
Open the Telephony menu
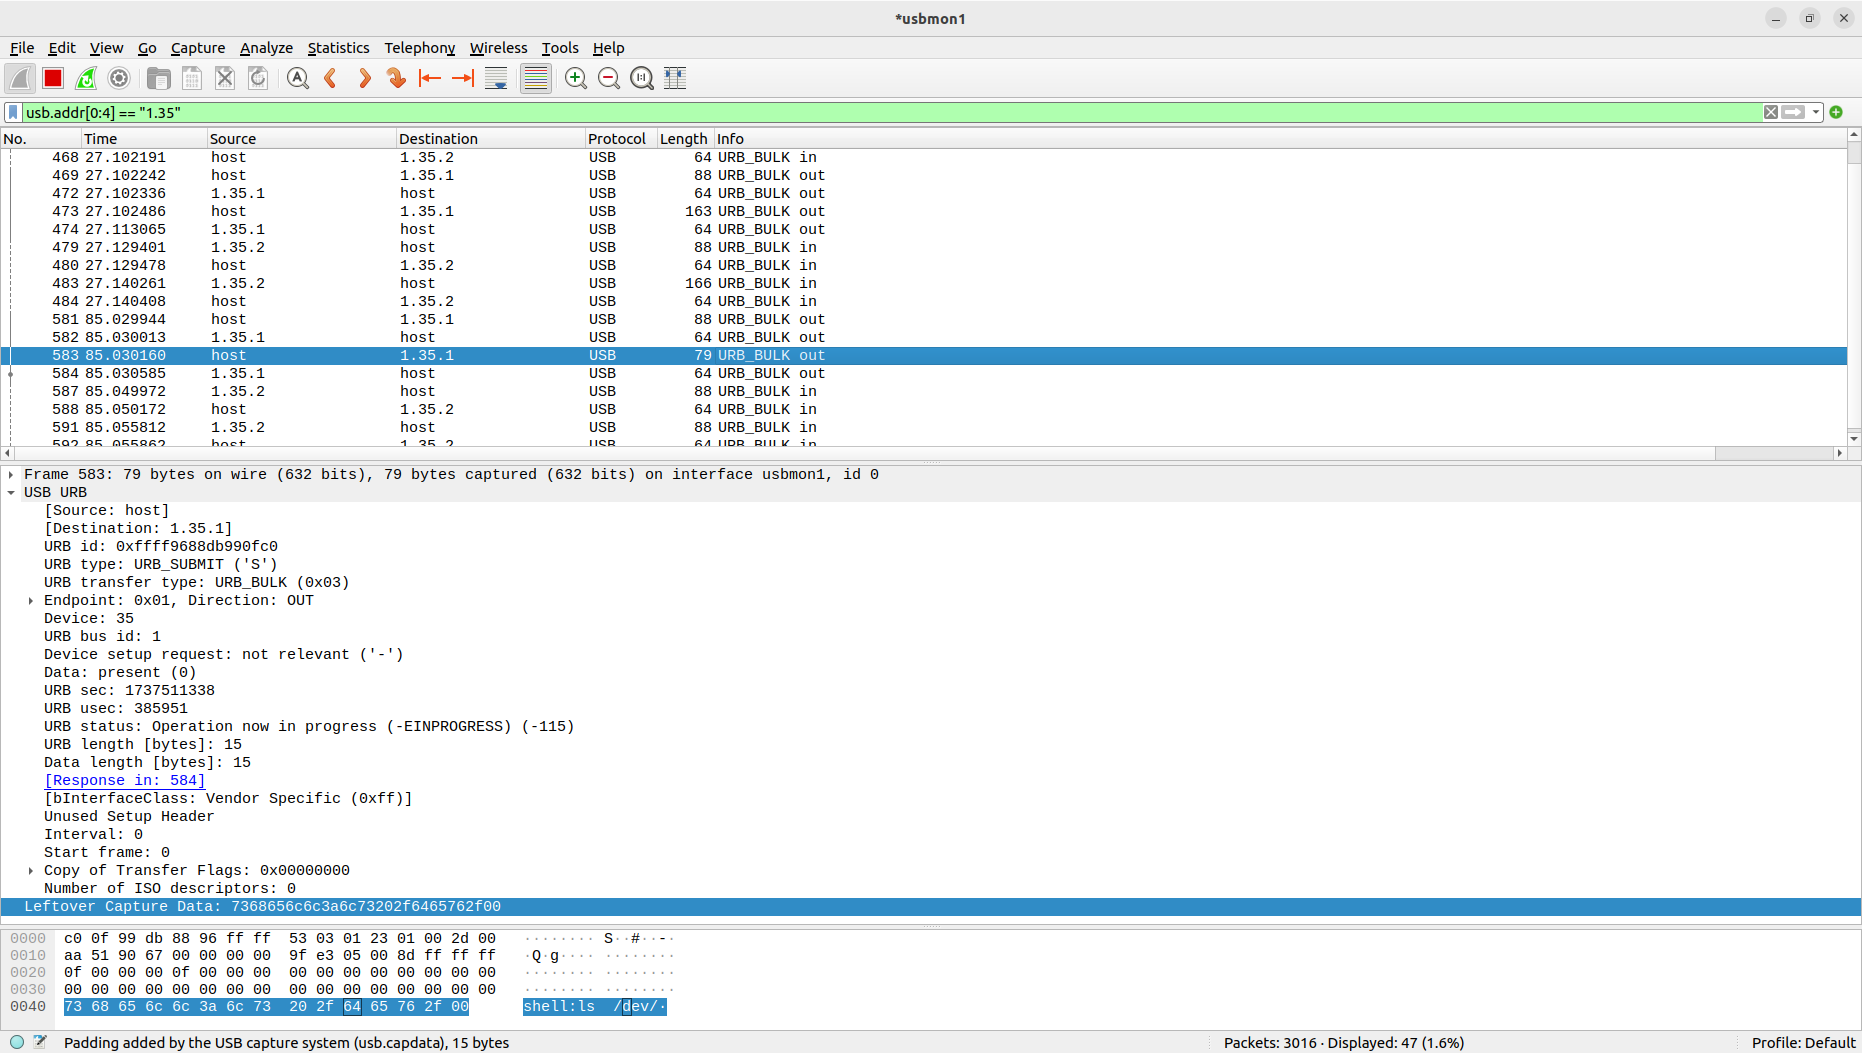[x=419, y=48]
